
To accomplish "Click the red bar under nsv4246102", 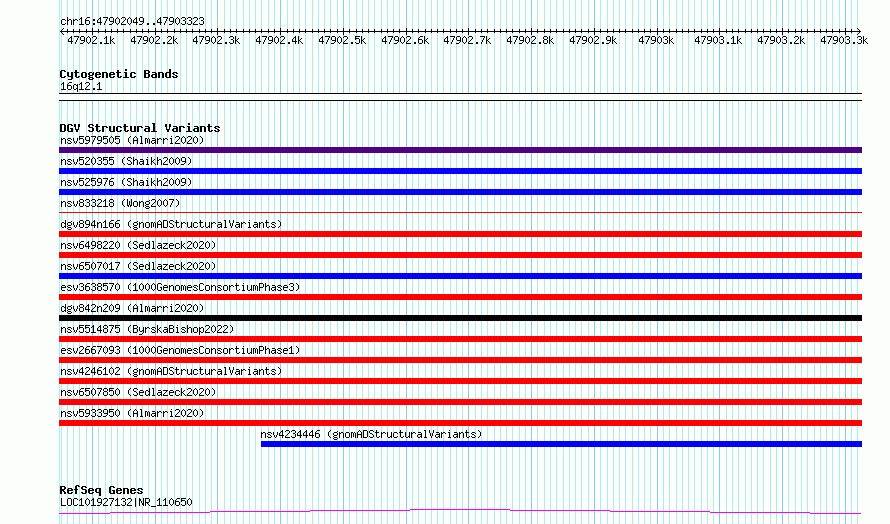I will (x=460, y=381).
